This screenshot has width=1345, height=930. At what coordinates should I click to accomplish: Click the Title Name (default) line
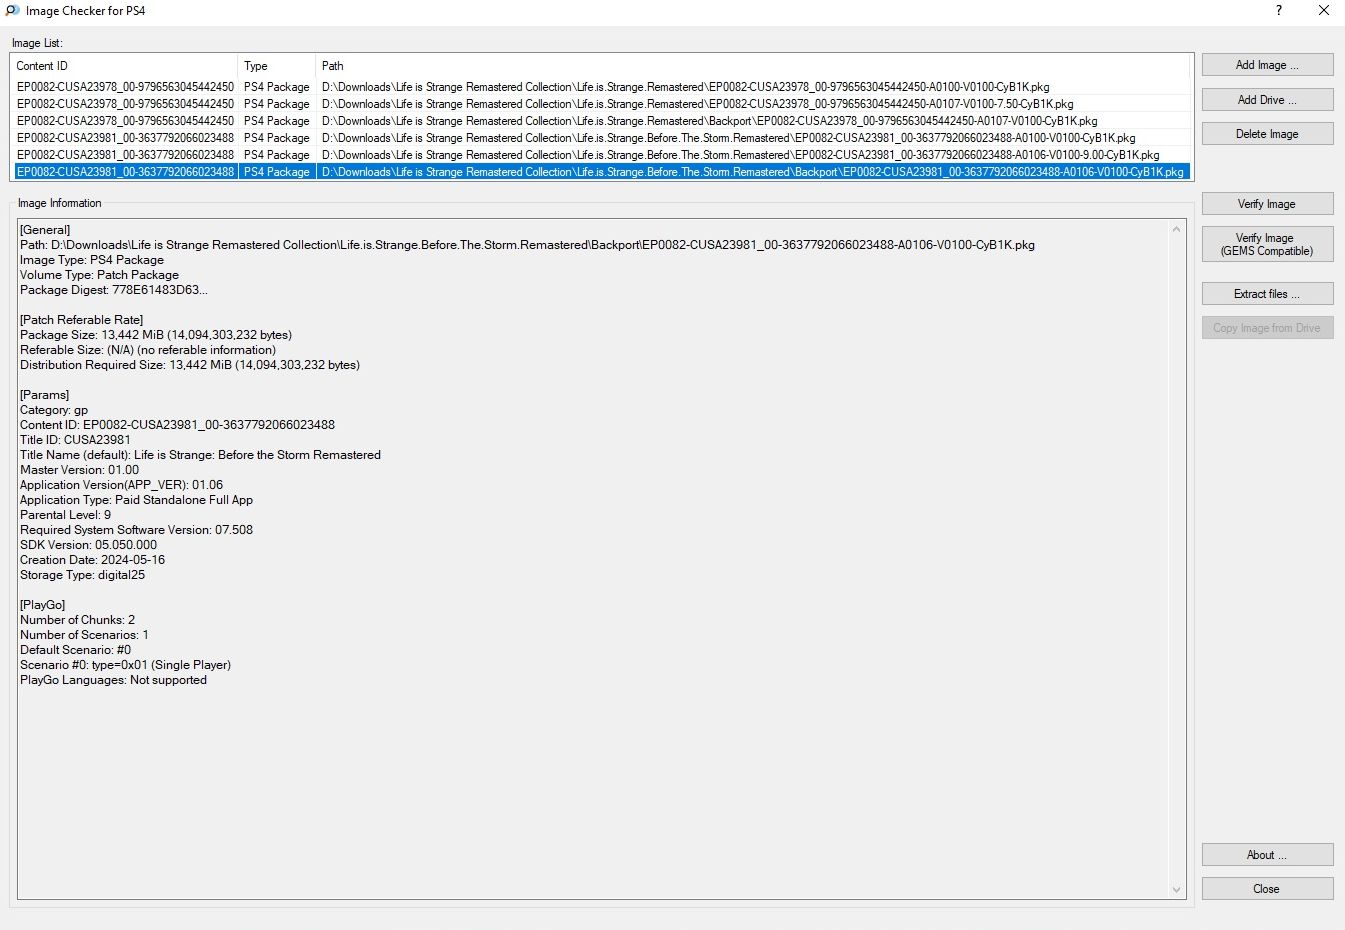point(200,455)
